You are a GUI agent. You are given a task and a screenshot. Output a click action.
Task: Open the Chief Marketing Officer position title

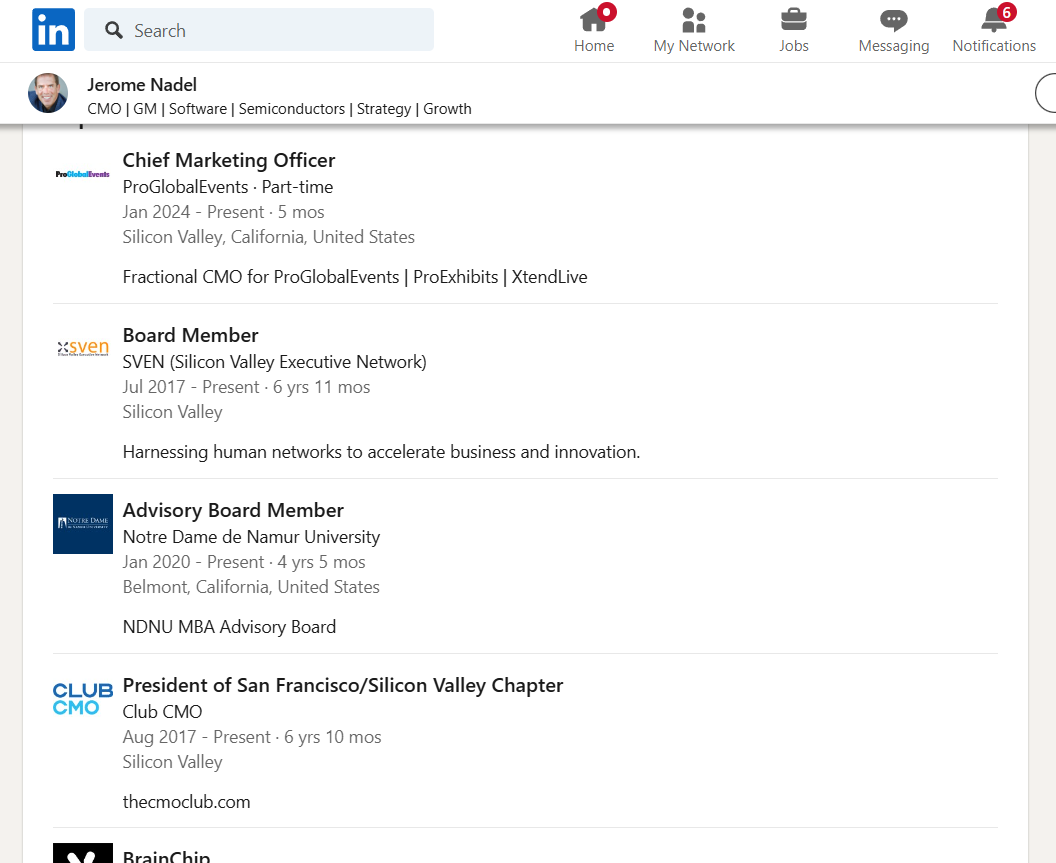pyautogui.click(x=229, y=160)
